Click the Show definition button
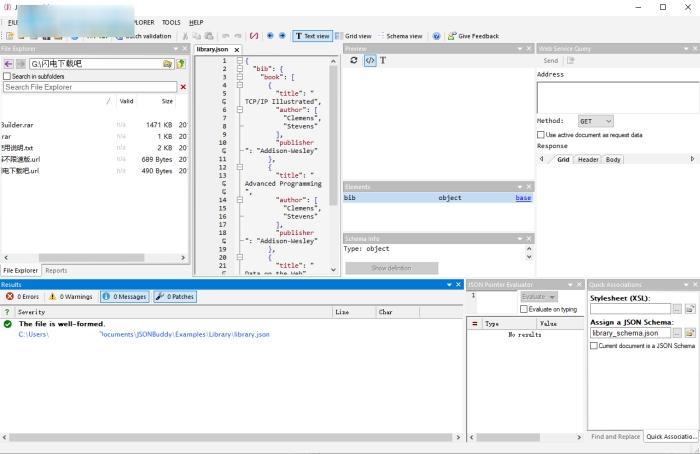This screenshot has height=454, width=700. click(392, 268)
